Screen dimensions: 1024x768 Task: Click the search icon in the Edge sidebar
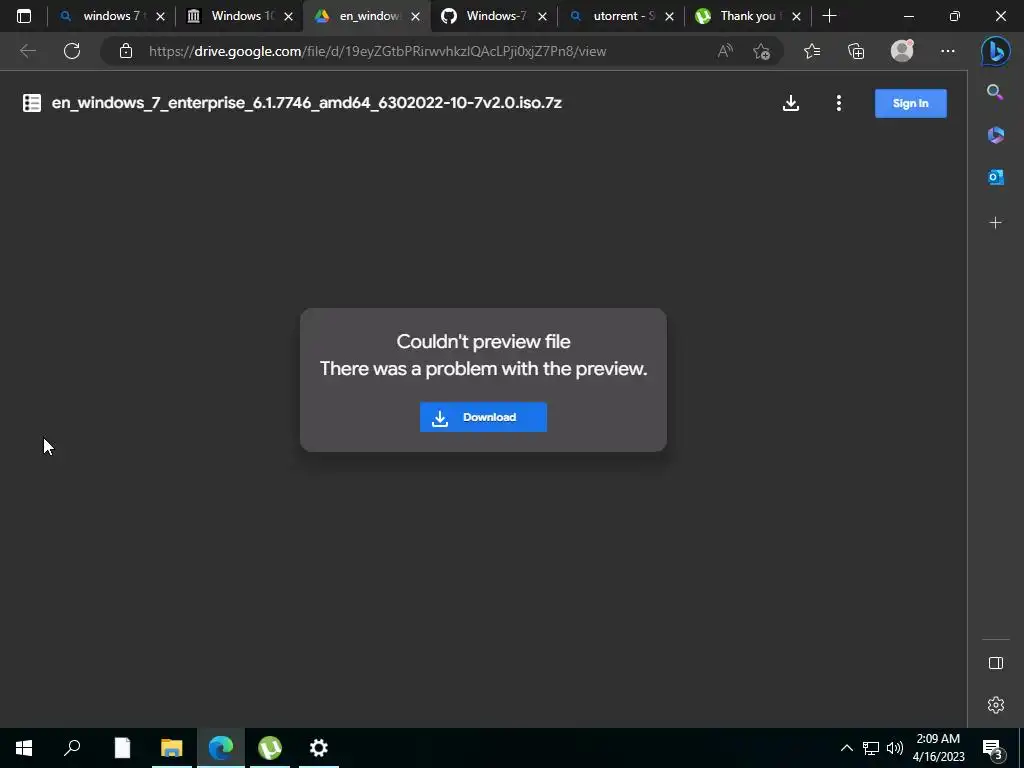(x=995, y=92)
